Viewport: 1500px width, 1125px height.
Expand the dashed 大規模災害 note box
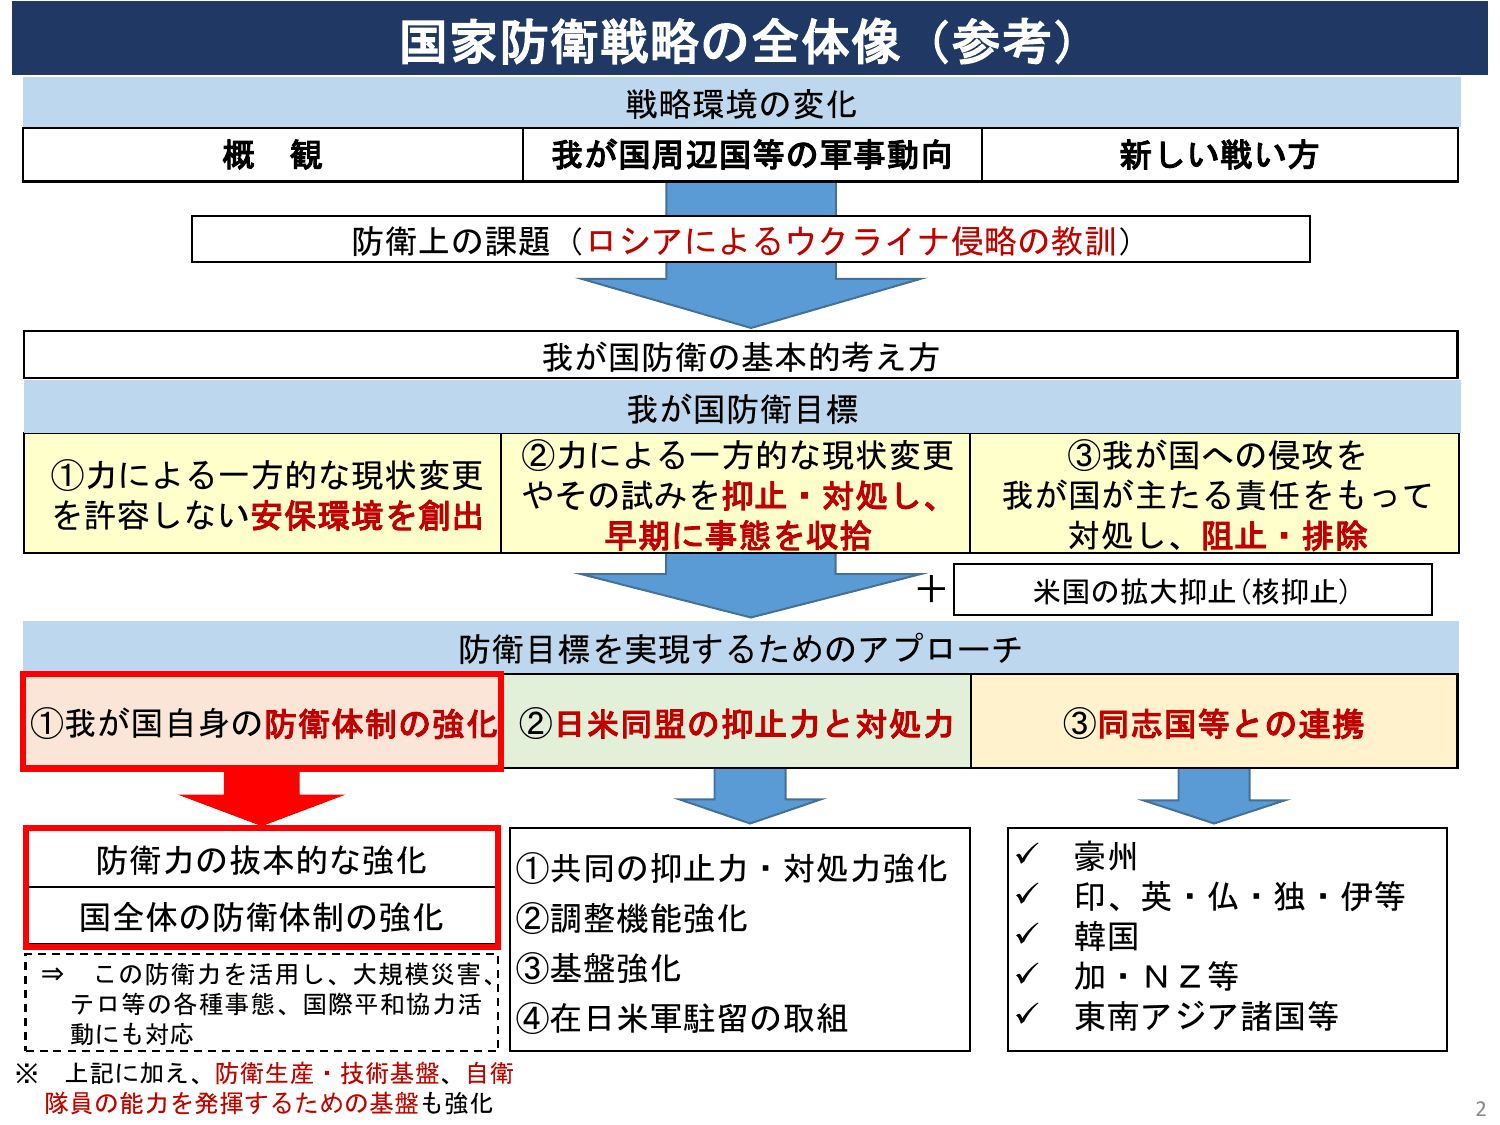[x=260, y=1000]
